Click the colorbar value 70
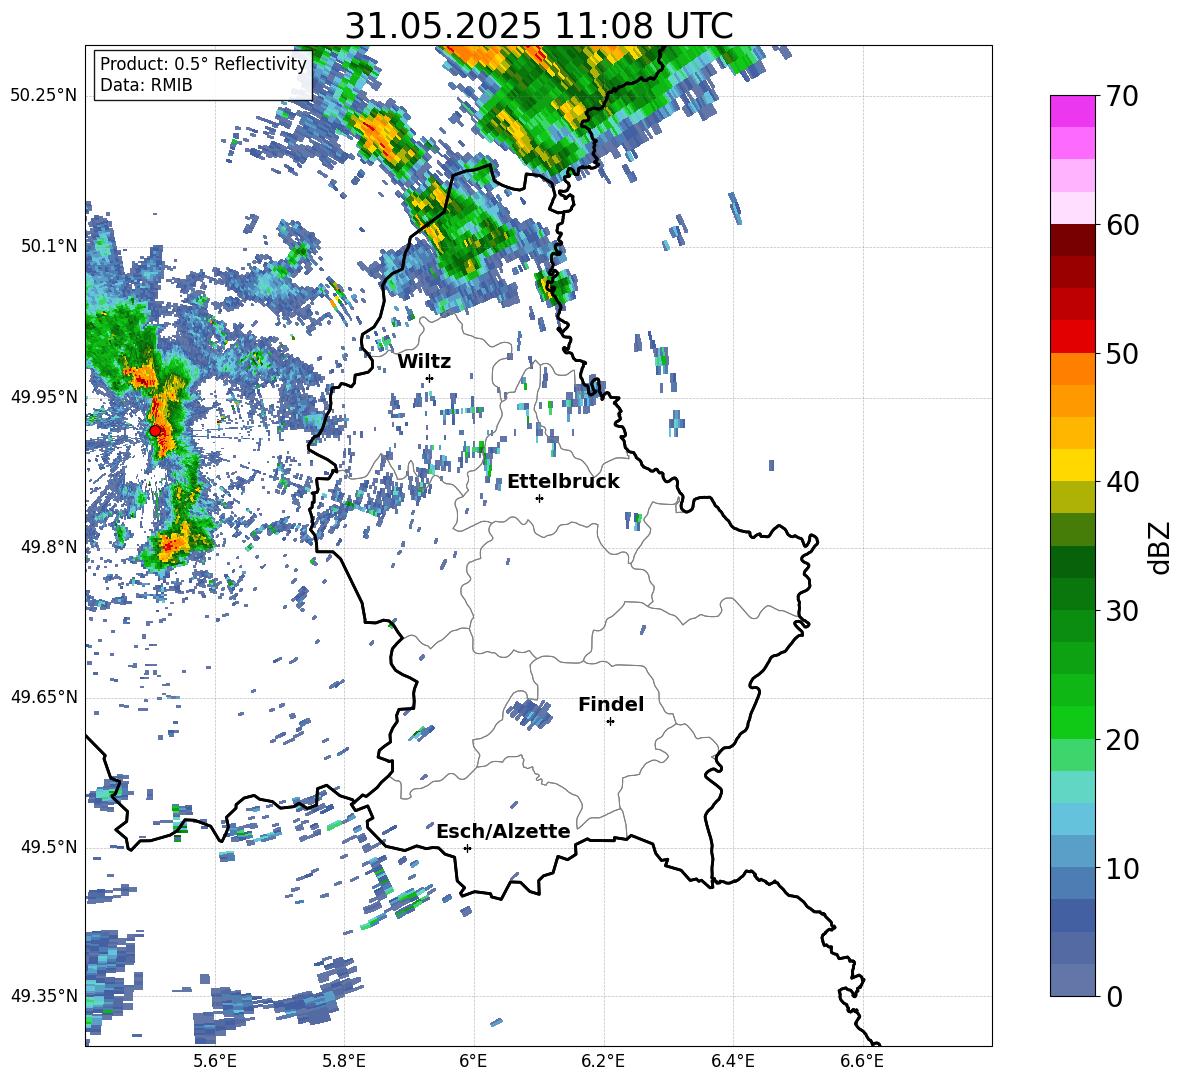1184x1081 pixels. pyautogui.click(x=1122, y=96)
